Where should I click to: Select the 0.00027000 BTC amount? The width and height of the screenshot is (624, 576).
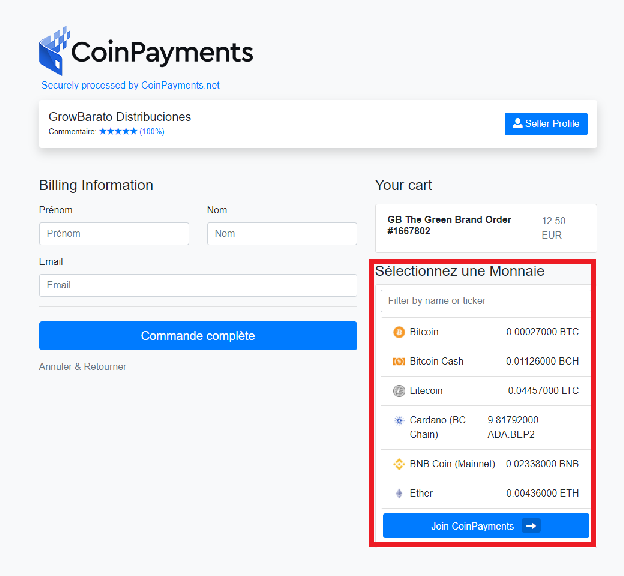click(x=542, y=332)
